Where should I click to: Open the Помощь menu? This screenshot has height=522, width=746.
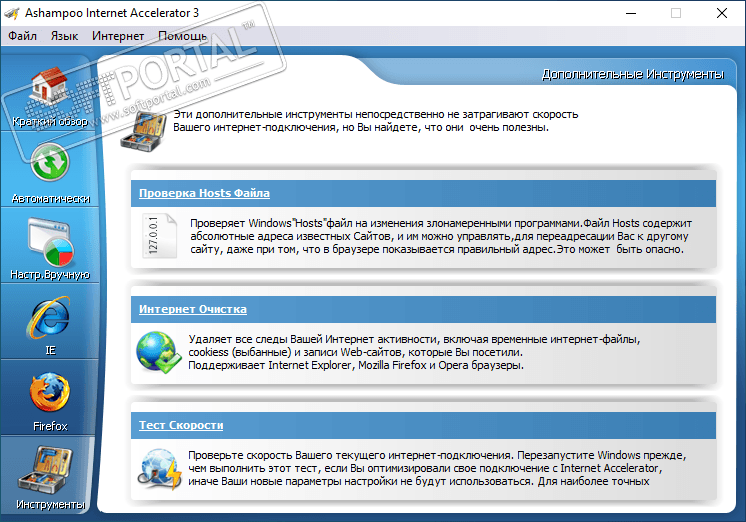coord(182,36)
